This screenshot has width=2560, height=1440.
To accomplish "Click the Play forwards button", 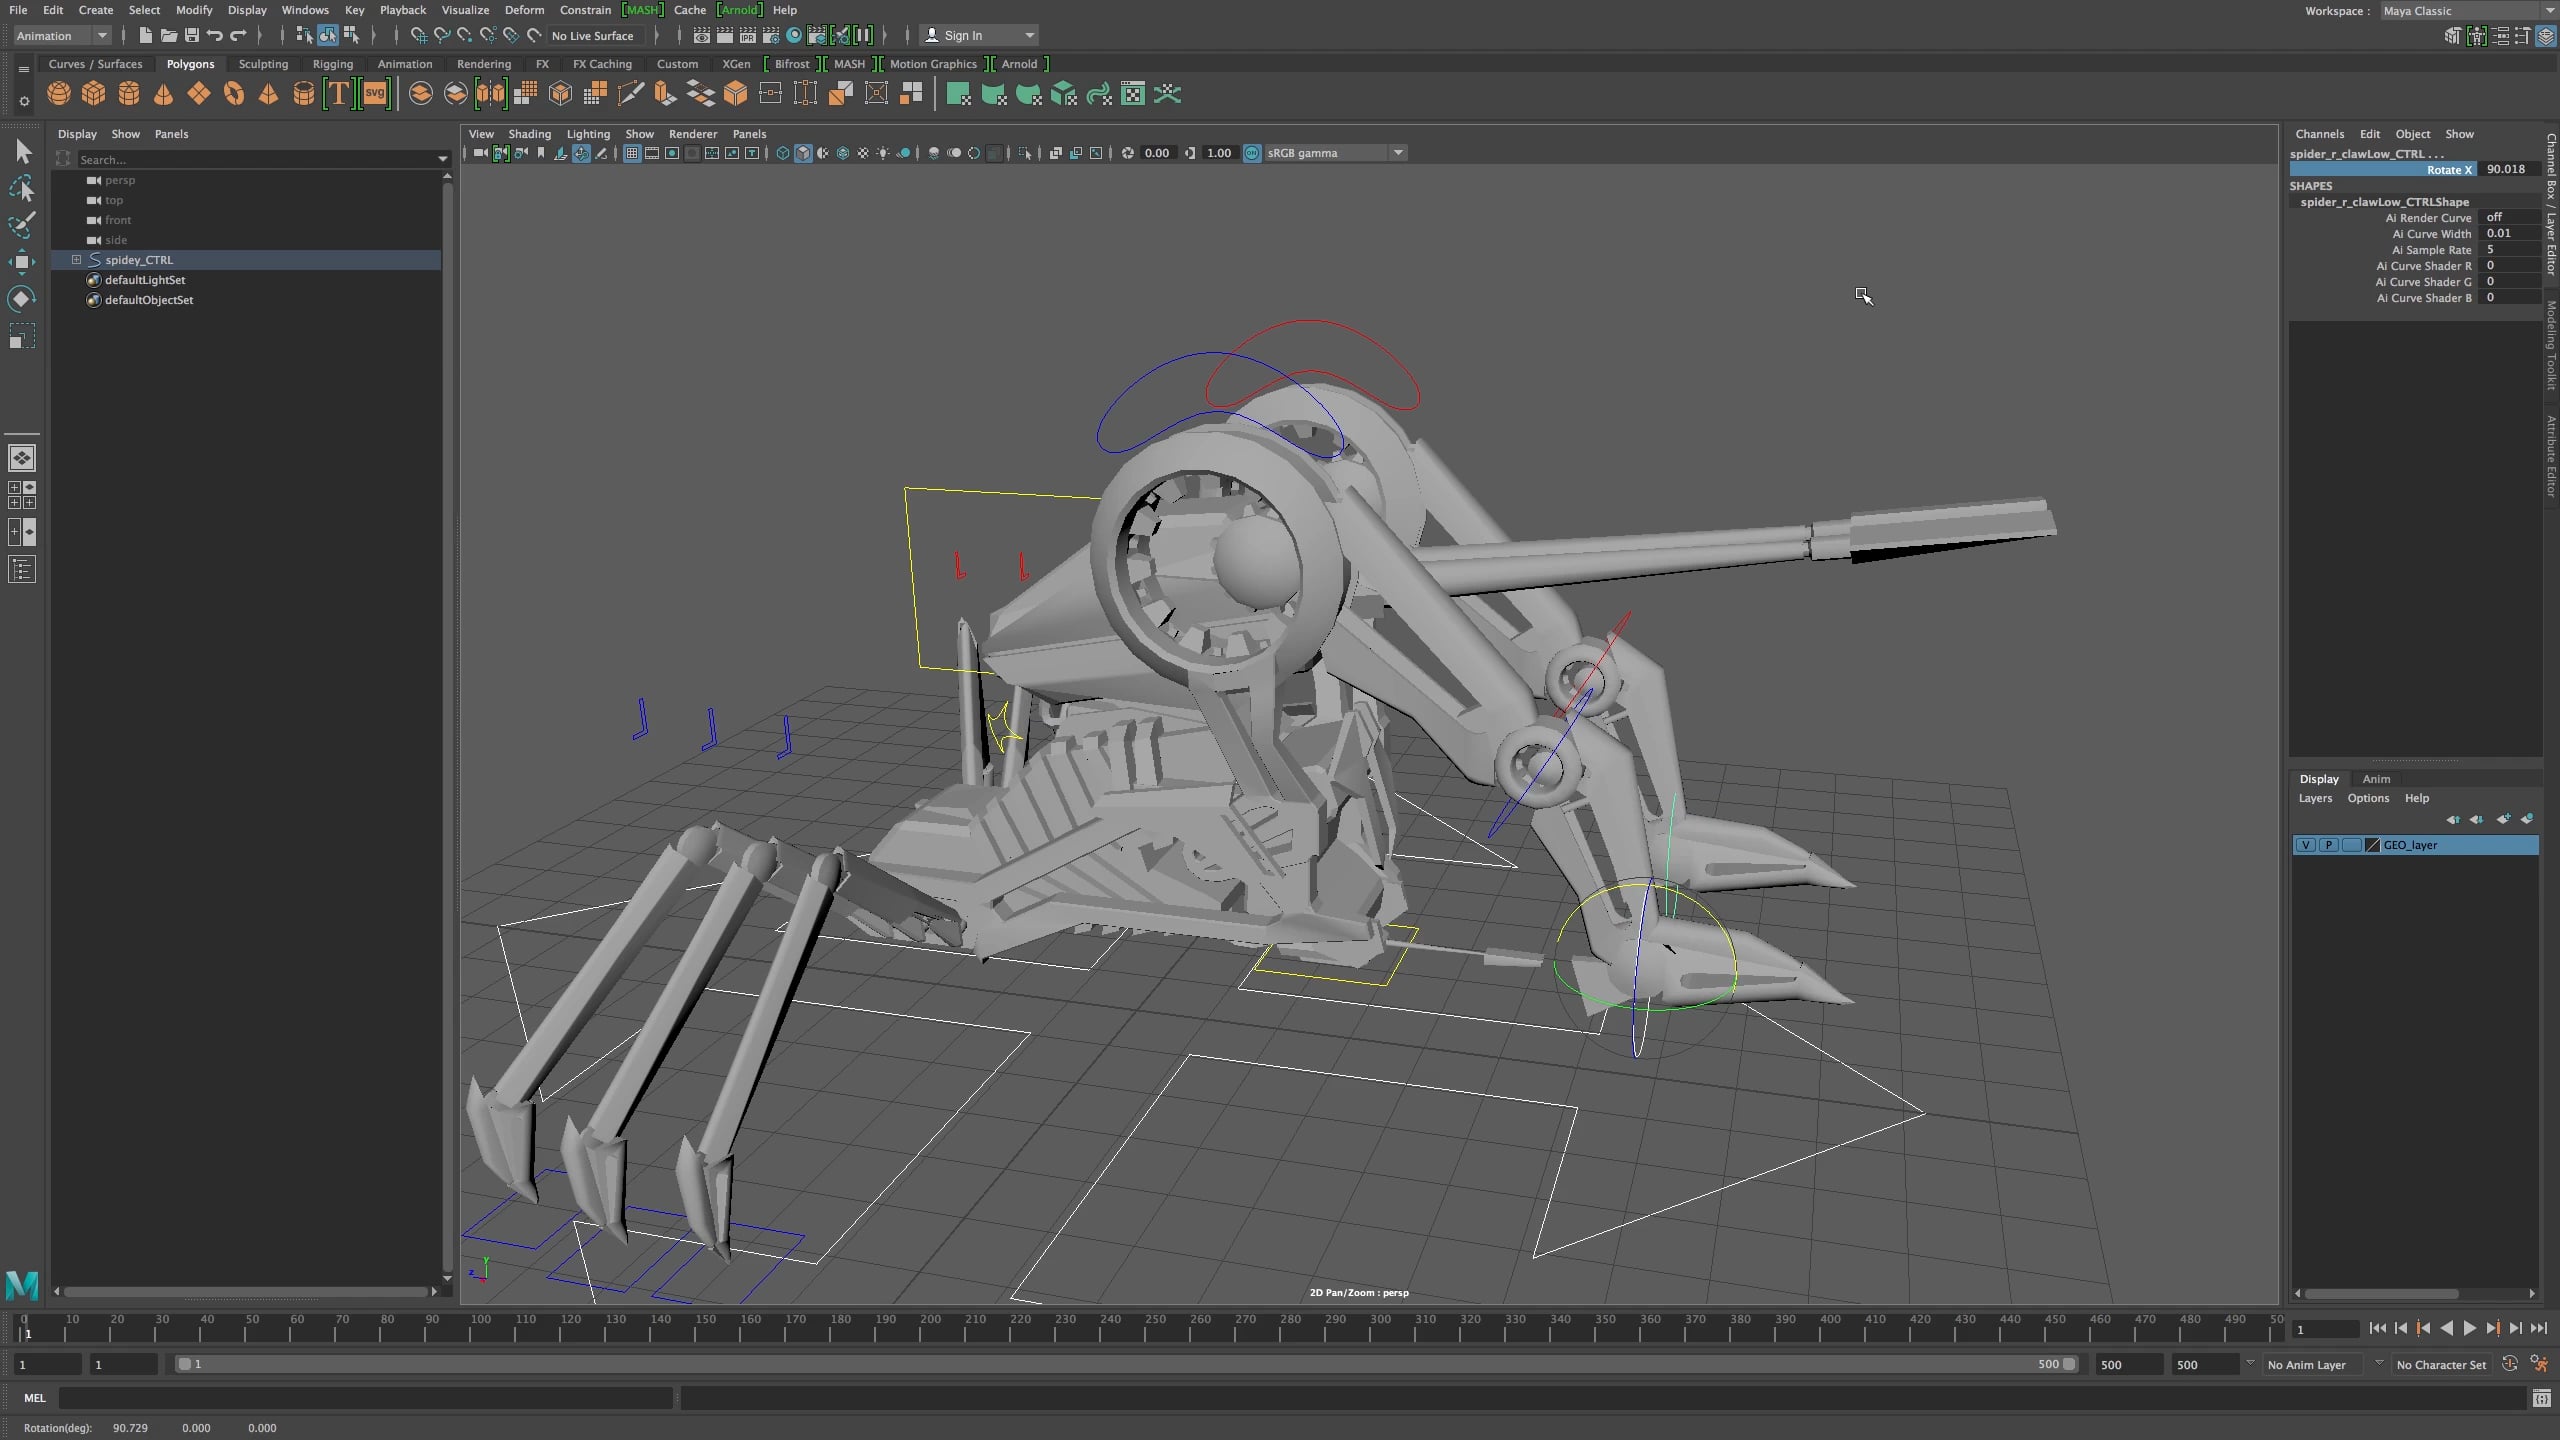I will pyautogui.click(x=2469, y=1328).
